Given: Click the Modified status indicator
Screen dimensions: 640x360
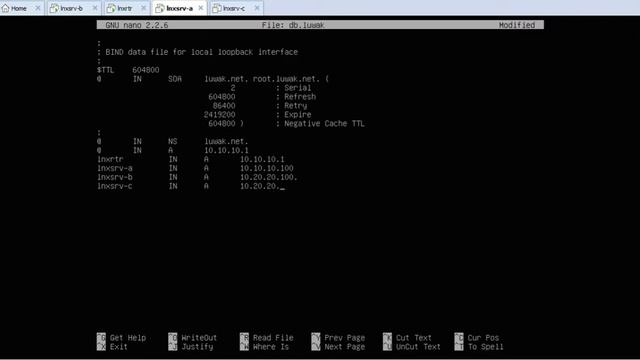Looking at the screenshot, I should pyautogui.click(x=517, y=25).
